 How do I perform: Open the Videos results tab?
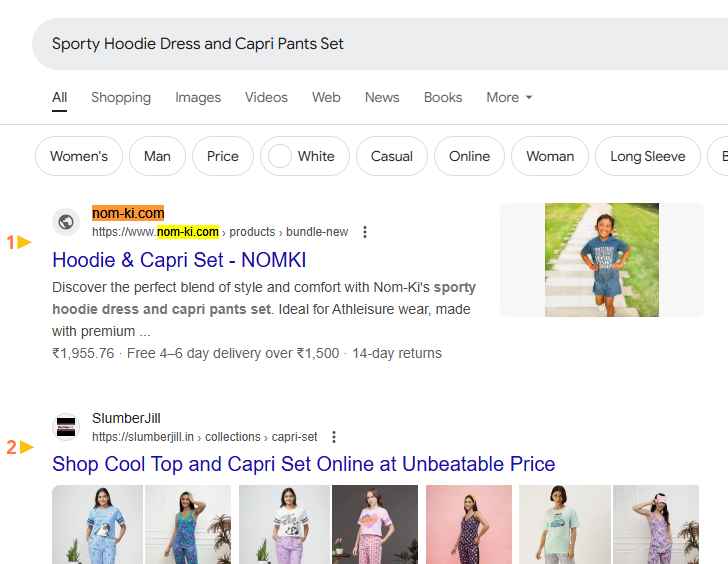click(266, 97)
